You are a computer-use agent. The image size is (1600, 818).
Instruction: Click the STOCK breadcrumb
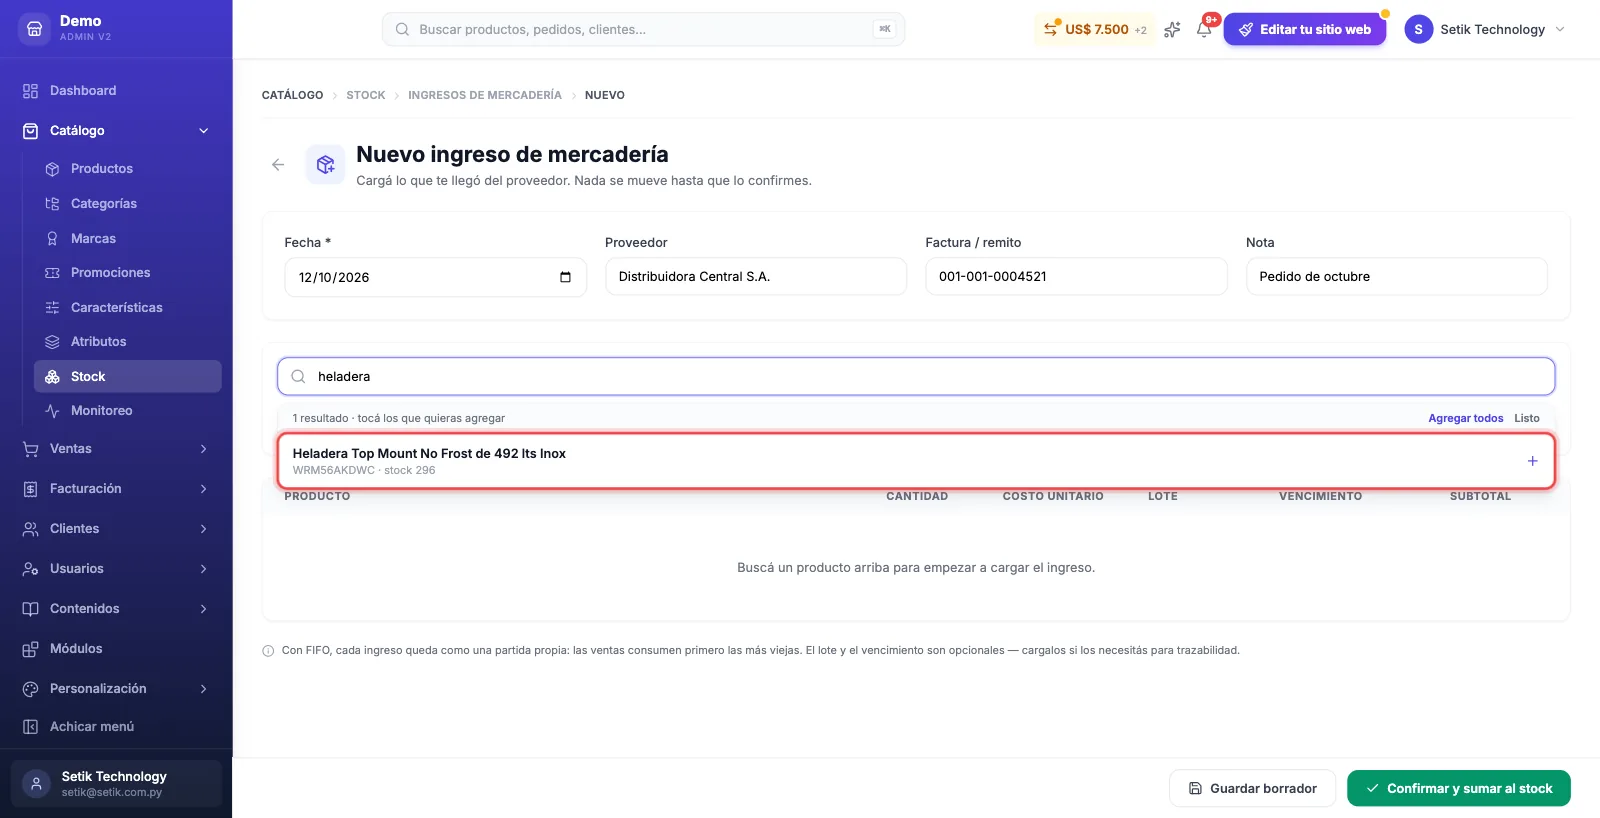tap(365, 95)
